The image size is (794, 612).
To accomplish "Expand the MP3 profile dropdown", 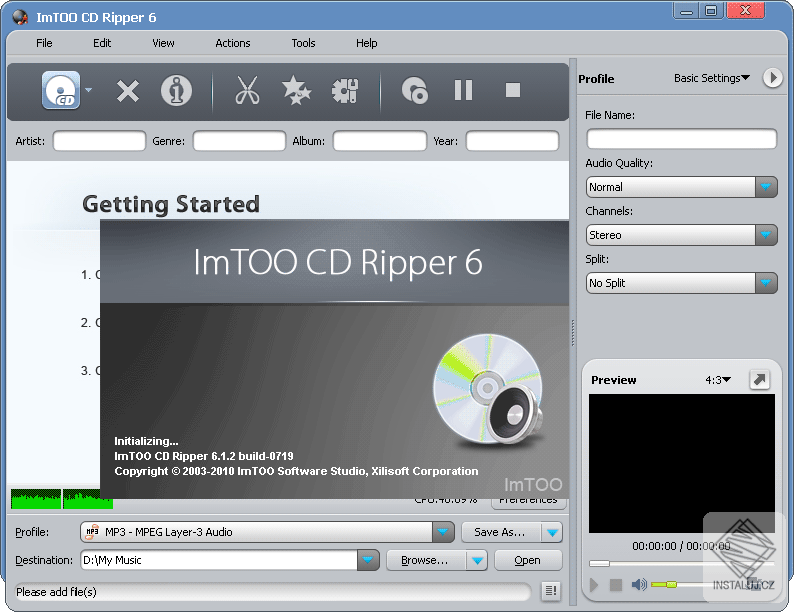I will (x=443, y=532).
